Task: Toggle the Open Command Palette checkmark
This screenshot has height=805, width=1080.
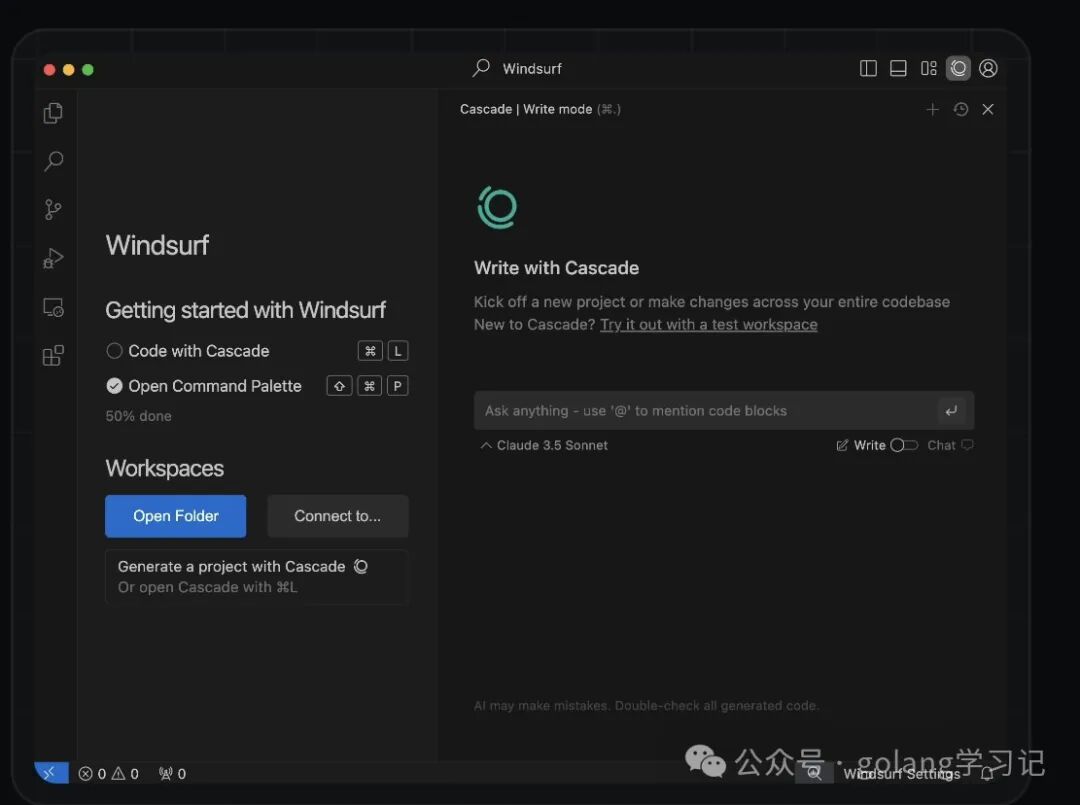Action: [x=114, y=386]
